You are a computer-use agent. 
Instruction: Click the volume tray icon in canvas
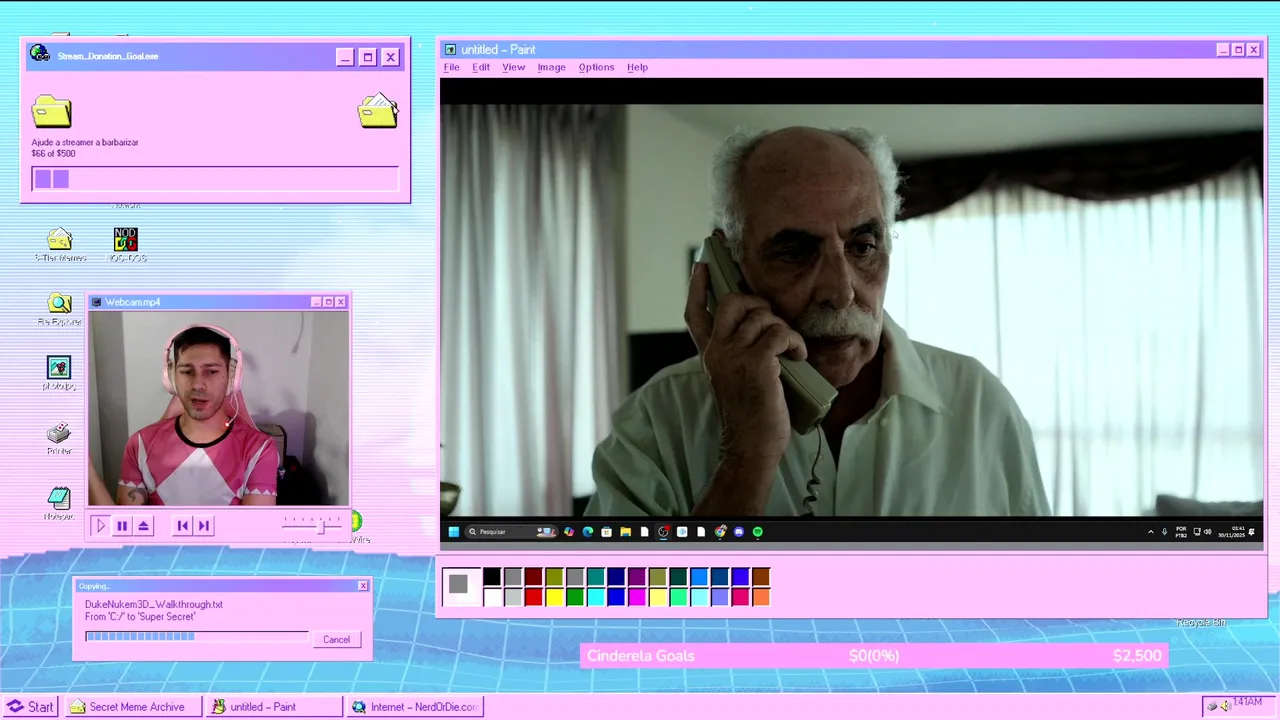click(x=1207, y=532)
